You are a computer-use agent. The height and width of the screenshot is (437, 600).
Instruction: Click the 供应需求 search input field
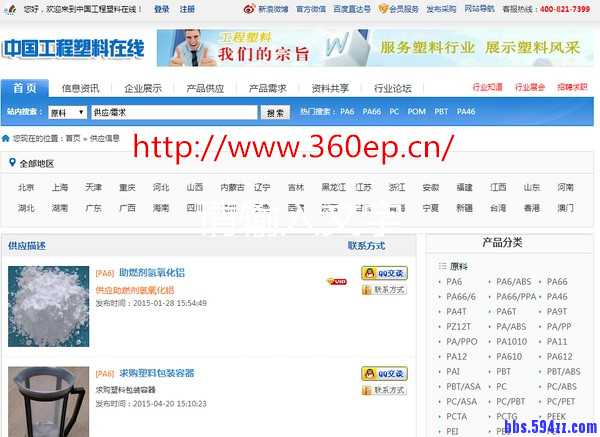174,113
